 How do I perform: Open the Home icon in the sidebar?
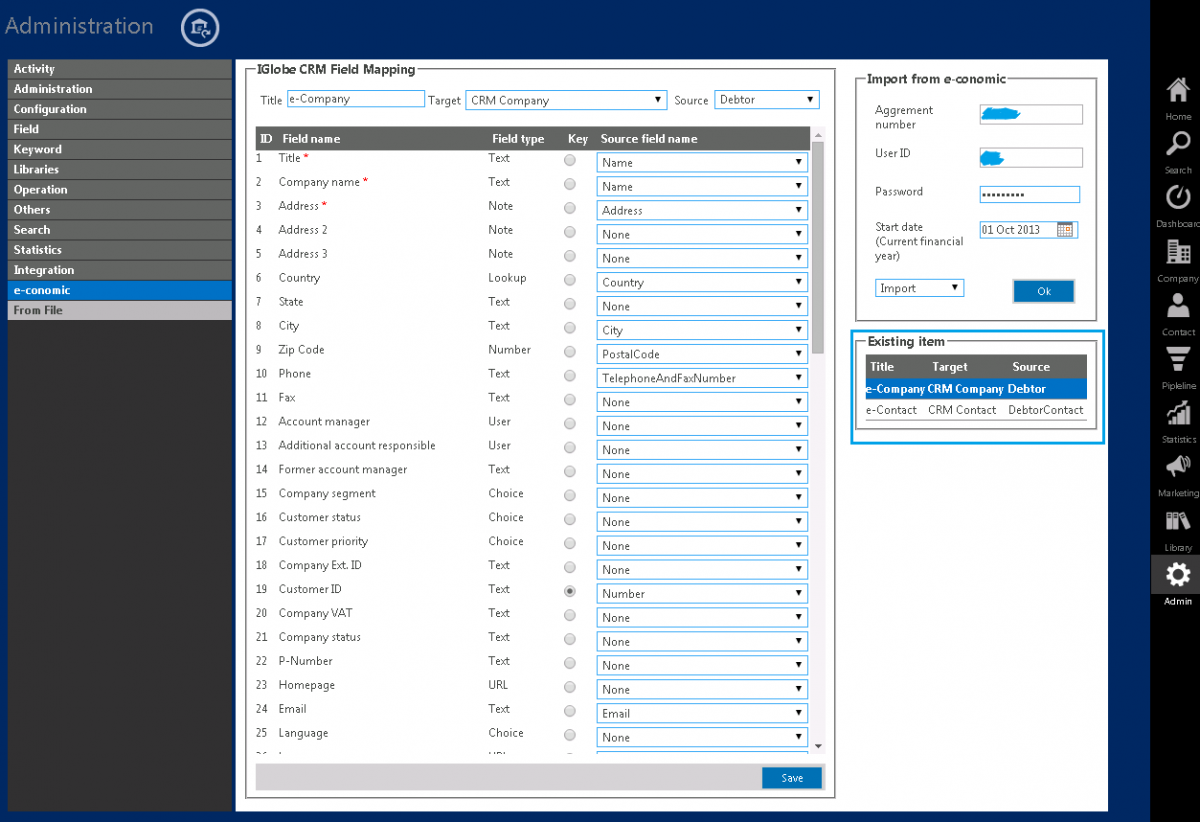pyautogui.click(x=1177, y=91)
